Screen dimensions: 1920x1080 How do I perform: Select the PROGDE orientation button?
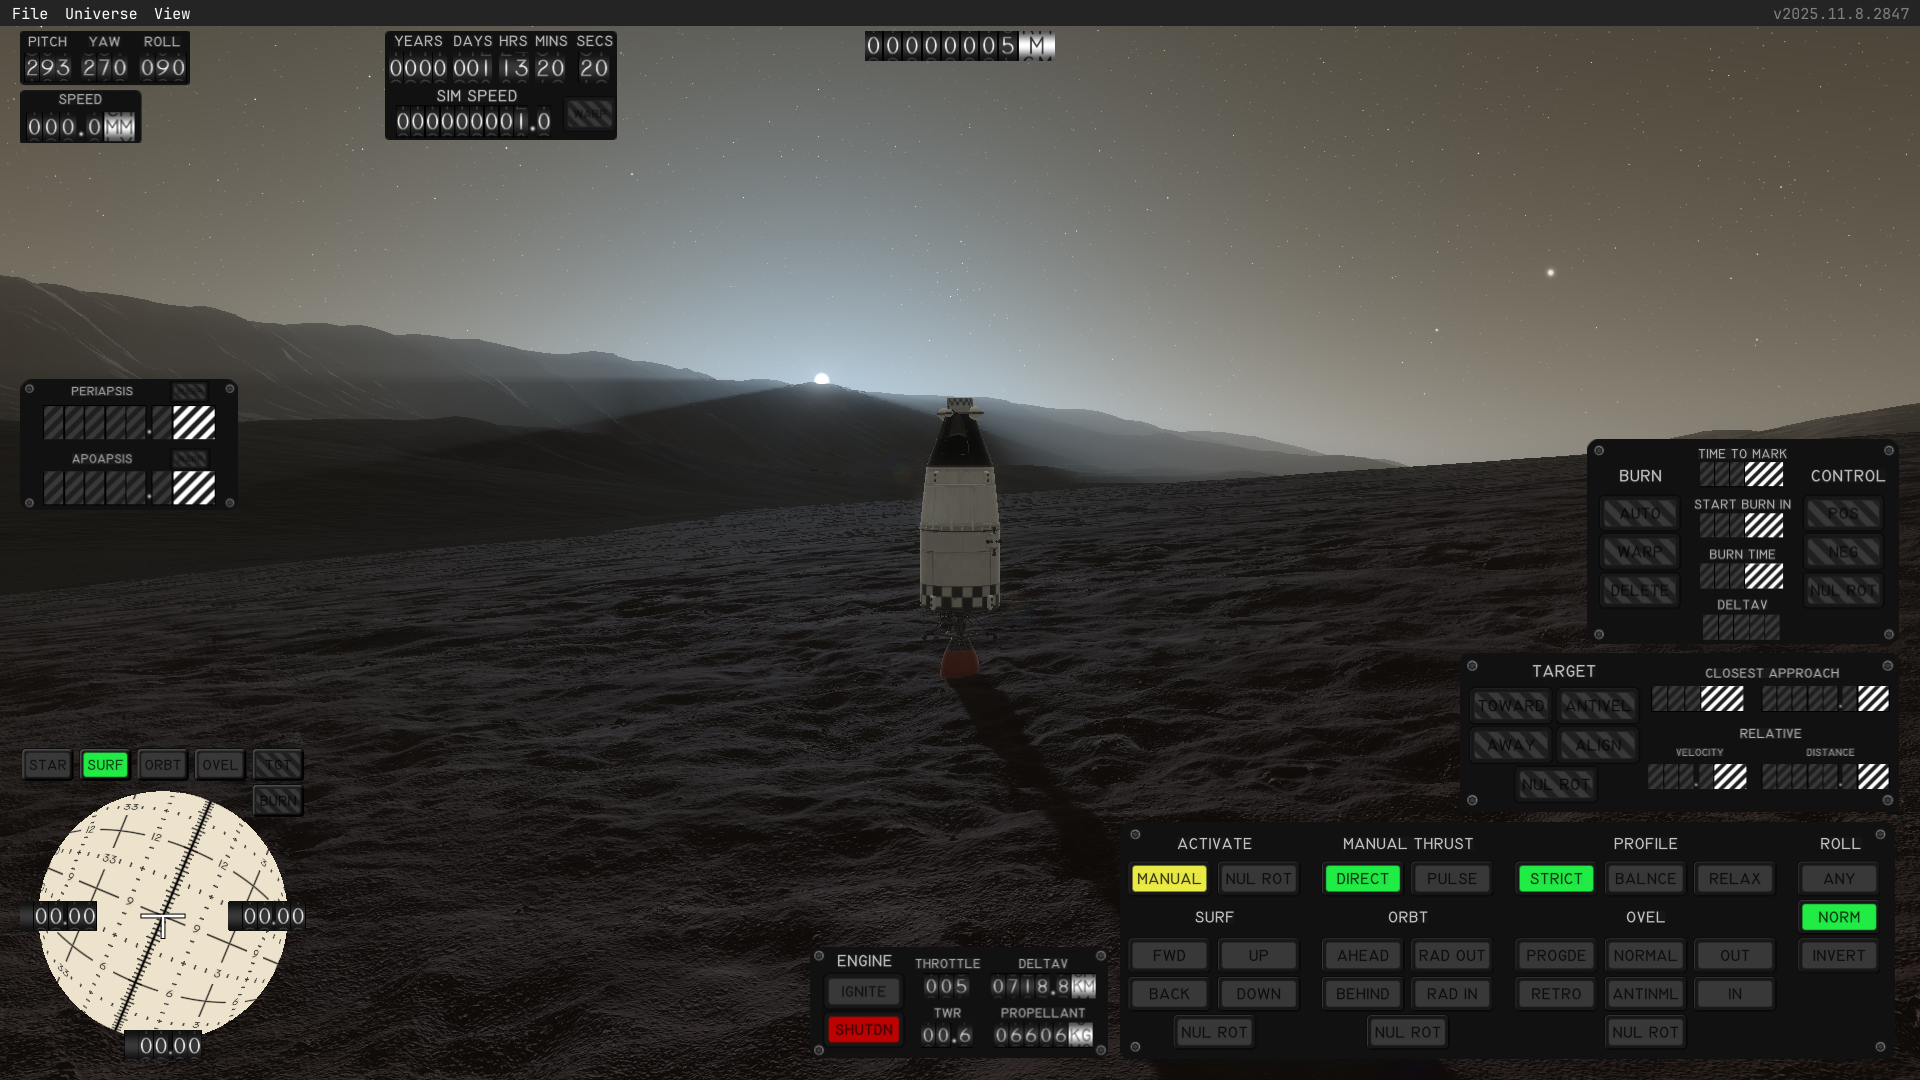coord(1555,955)
